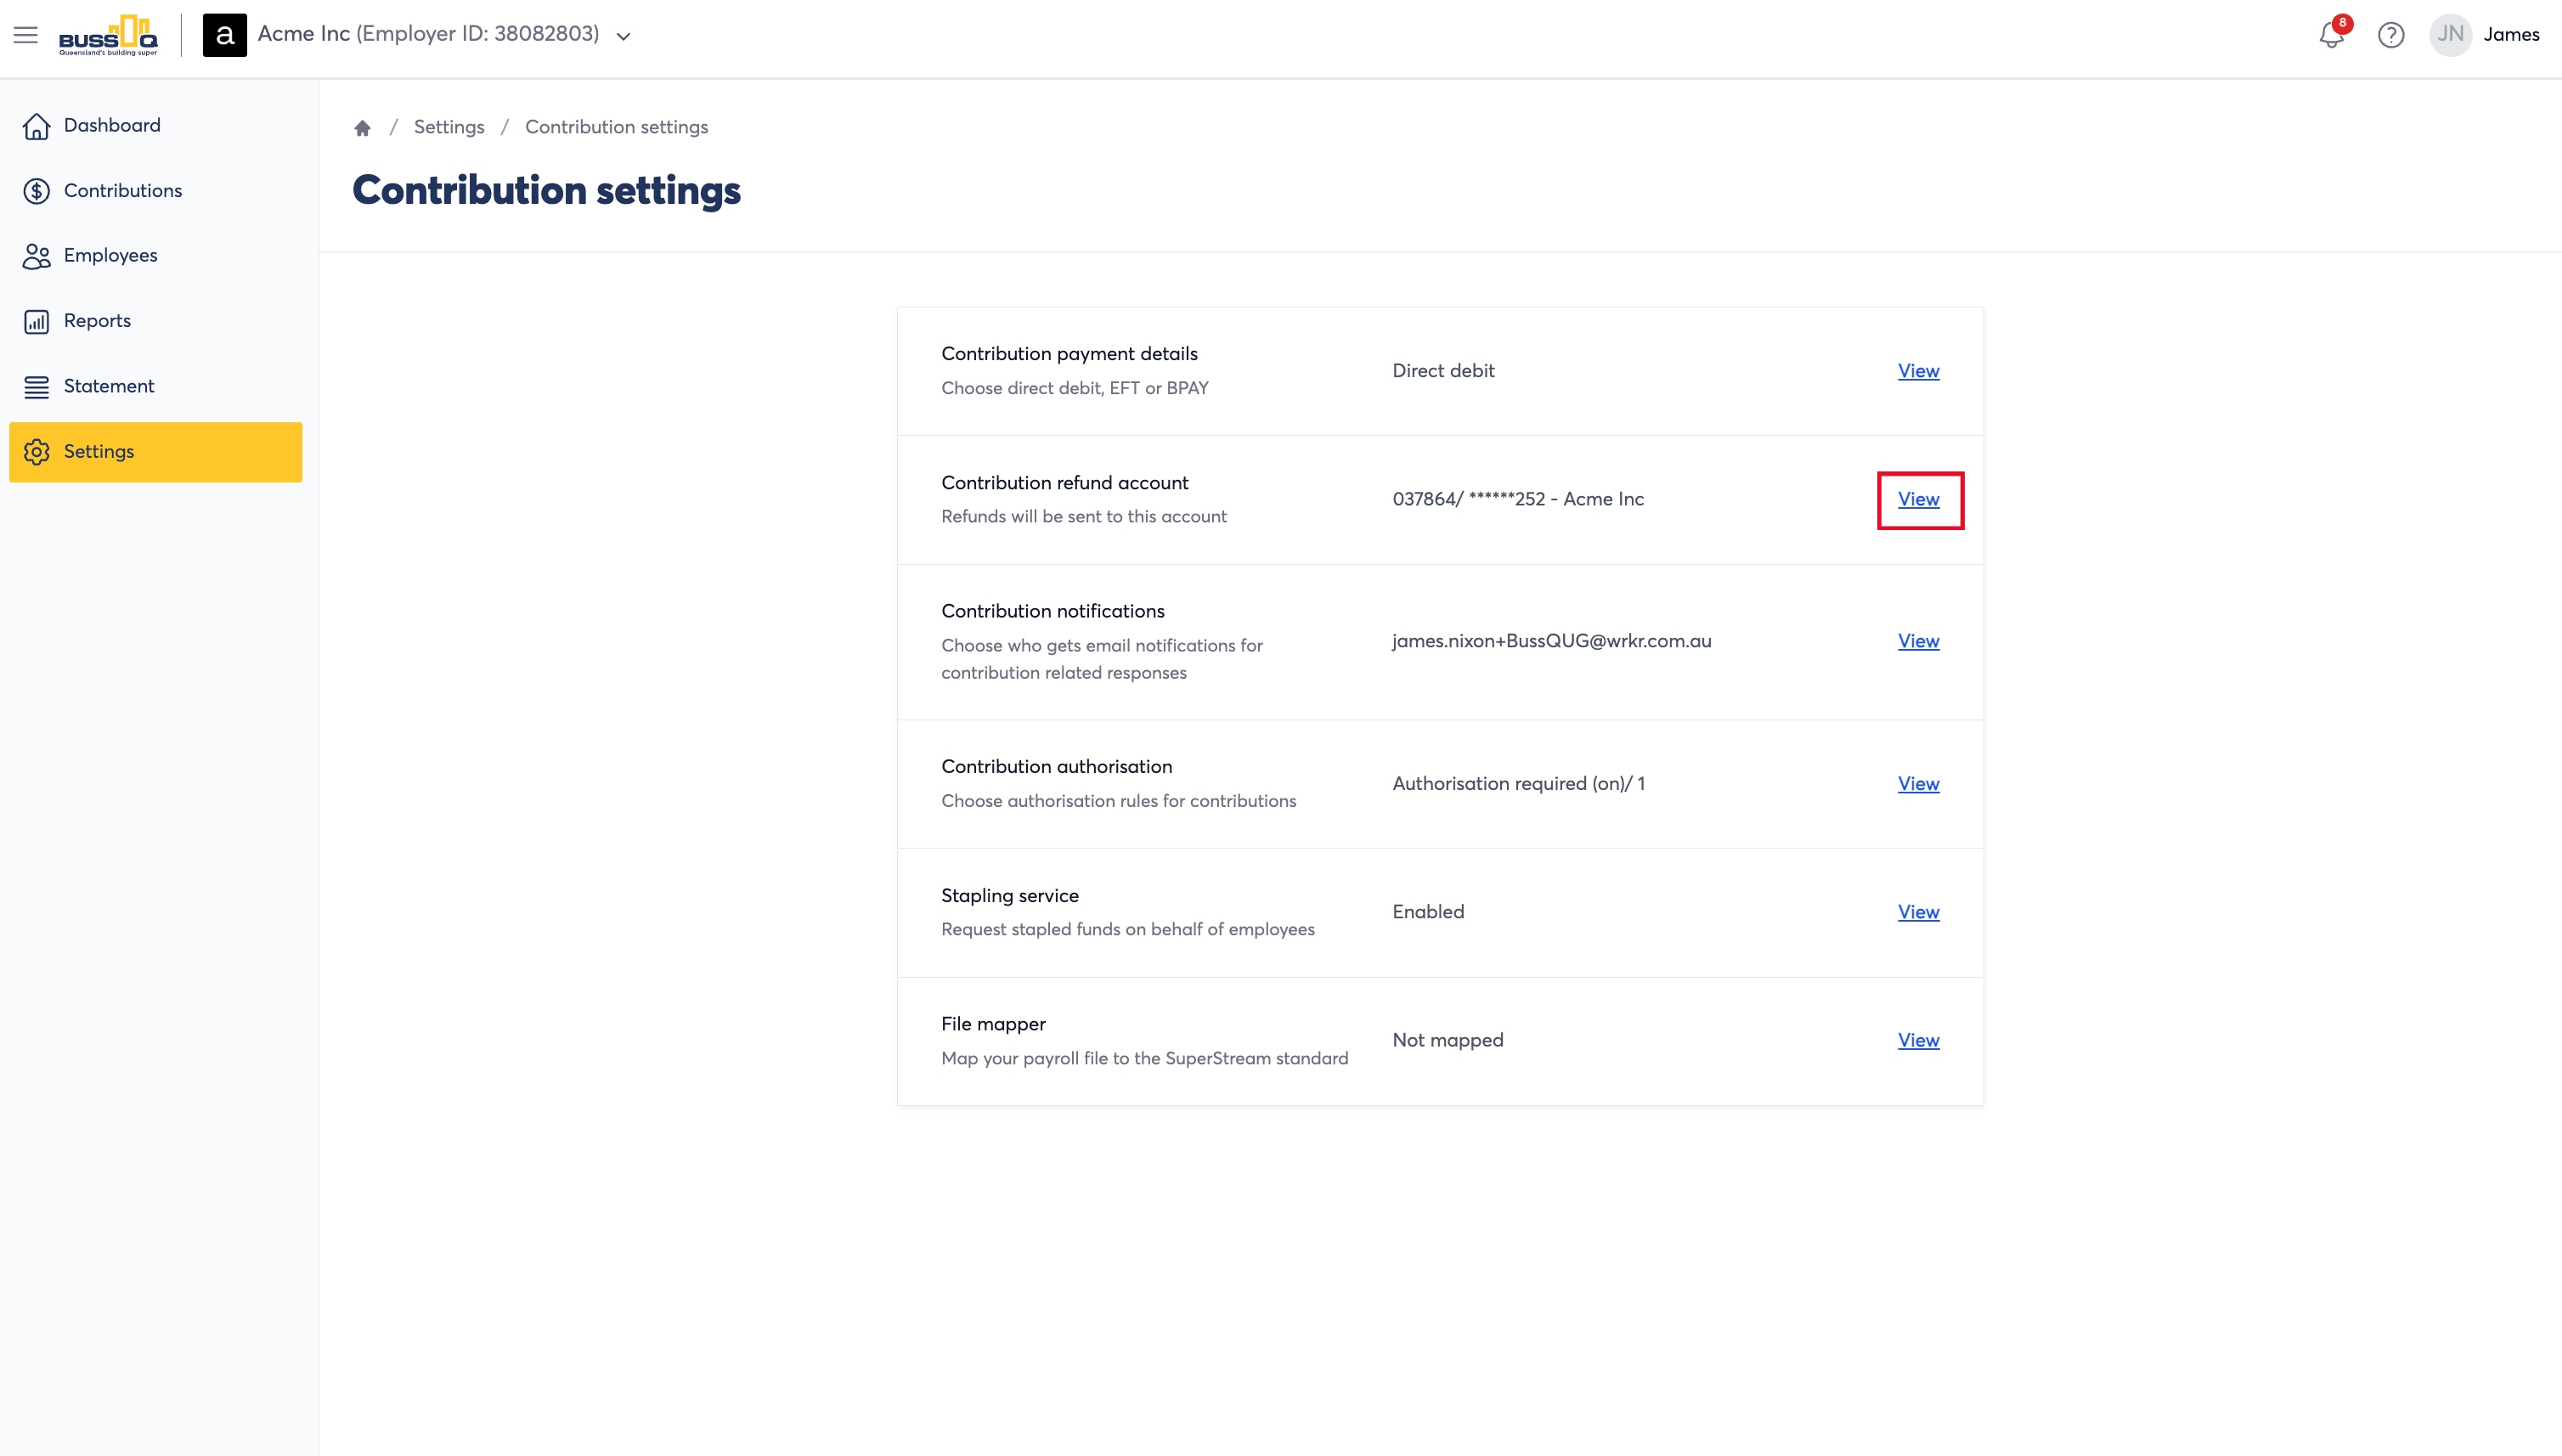
Task: Click 'File mapper' title
Action: (x=993, y=1024)
